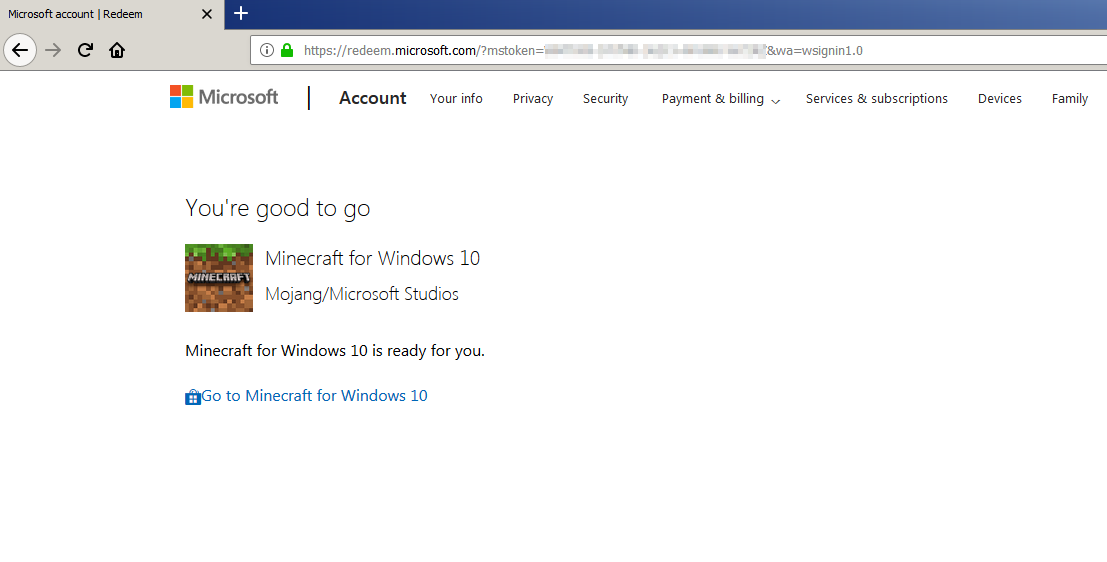
Task: Click the Minecraft game thumbnail
Action: (219, 278)
